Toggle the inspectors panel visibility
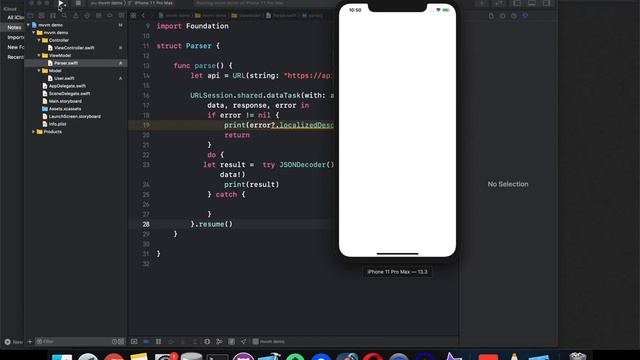 pyautogui.click(x=547, y=3)
